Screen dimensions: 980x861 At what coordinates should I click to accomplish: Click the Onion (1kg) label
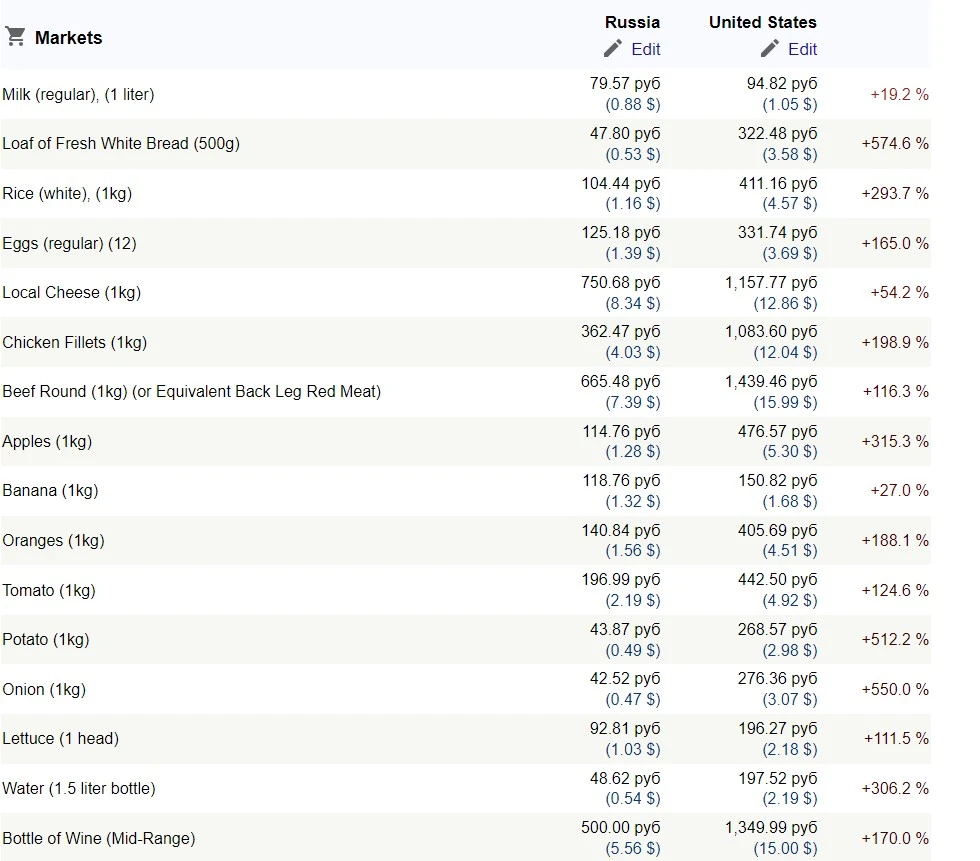(44, 690)
